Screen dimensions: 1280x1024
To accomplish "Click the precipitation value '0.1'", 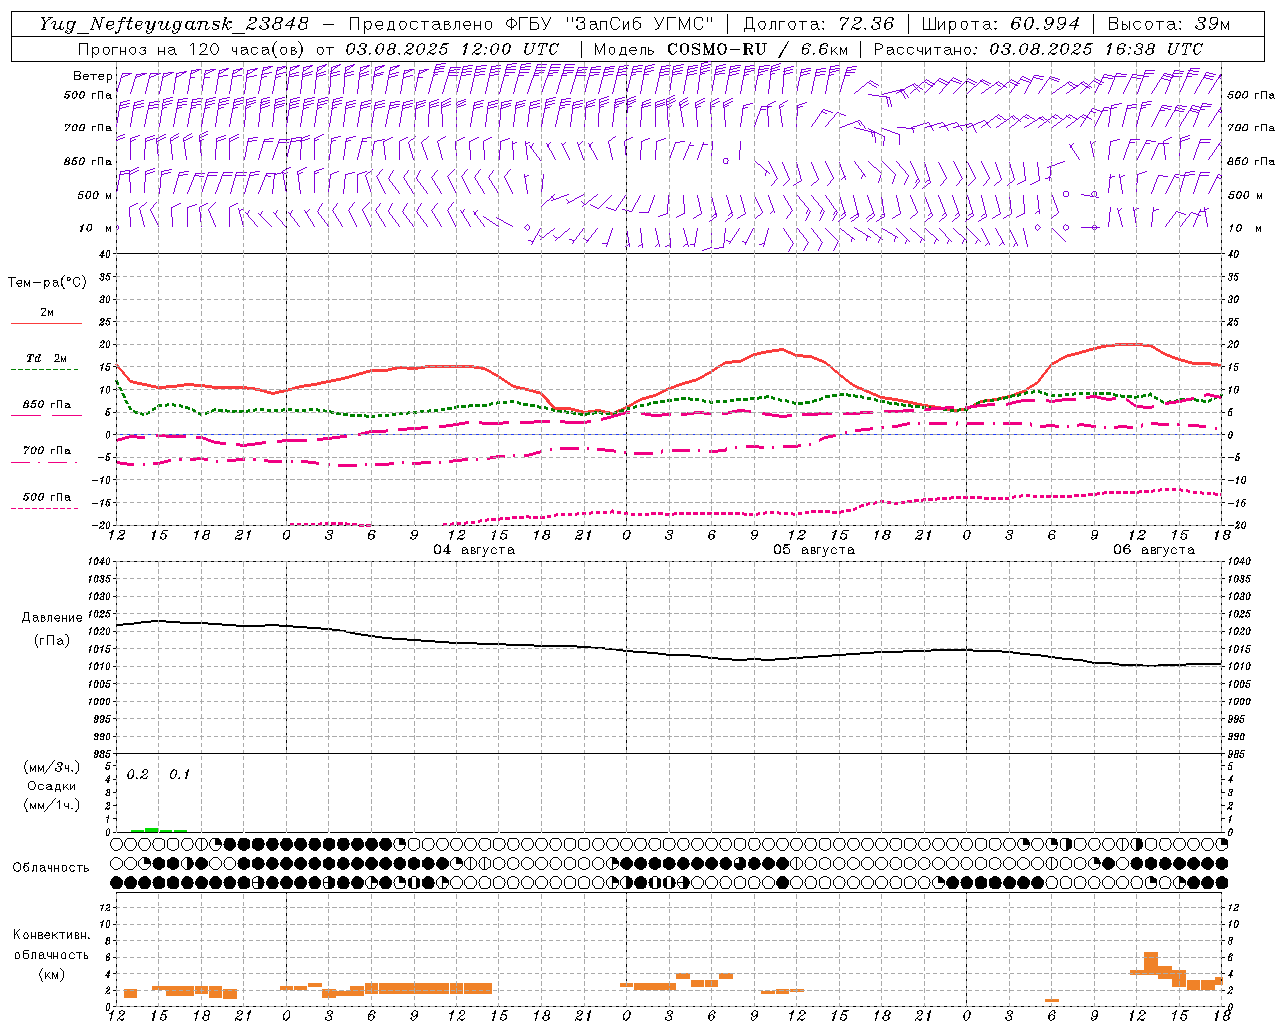I will [x=179, y=775].
